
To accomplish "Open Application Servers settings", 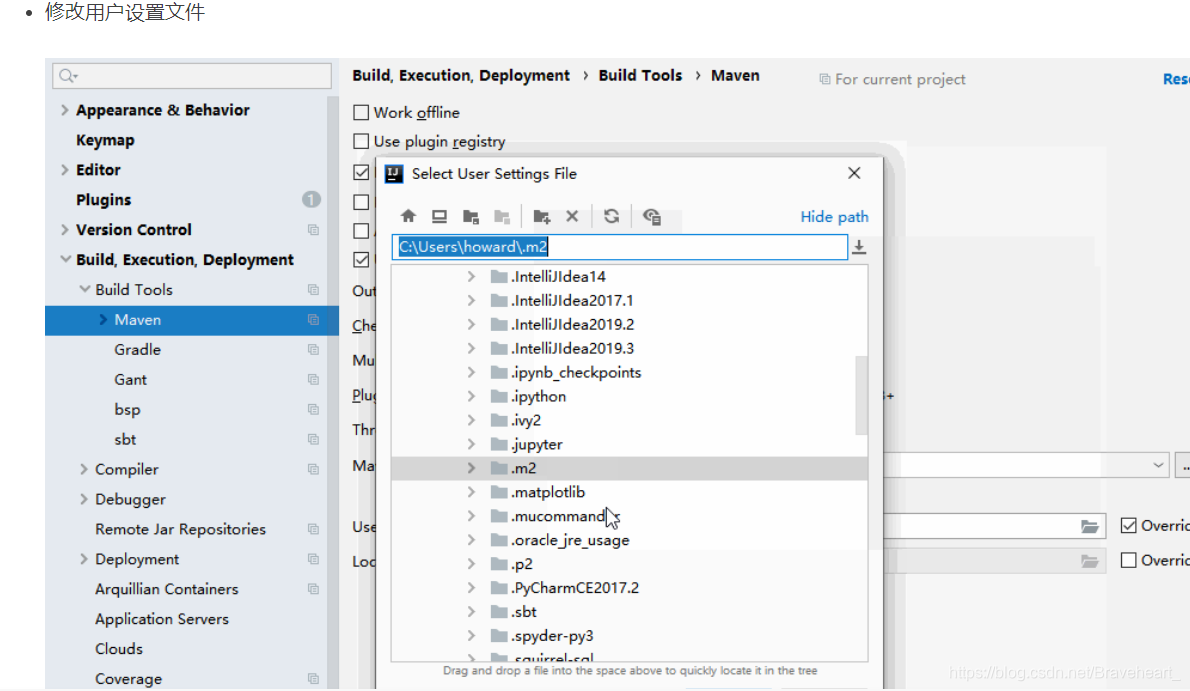I will pos(162,620).
